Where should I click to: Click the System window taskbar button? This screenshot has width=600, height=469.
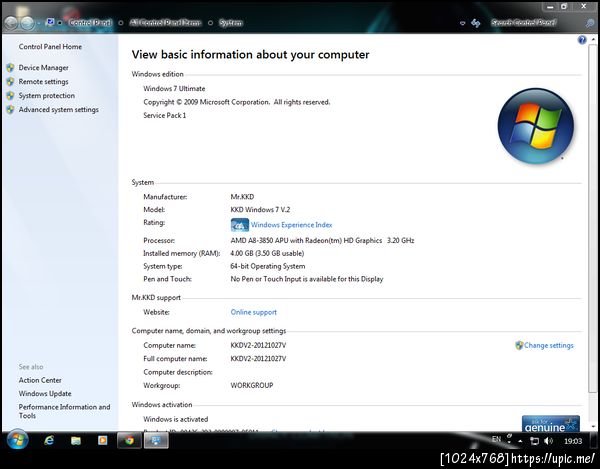[156, 441]
